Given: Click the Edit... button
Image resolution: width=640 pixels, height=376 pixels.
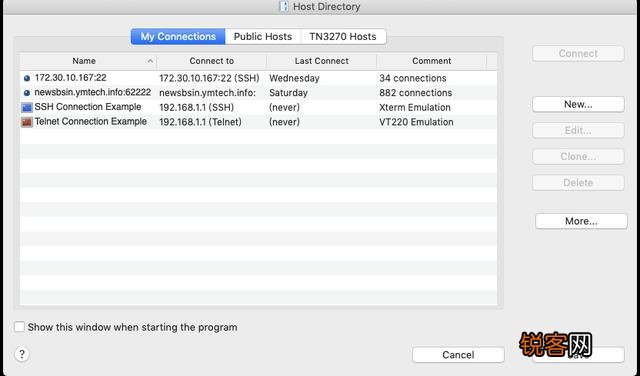Looking at the screenshot, I should (x=578, y=130).
